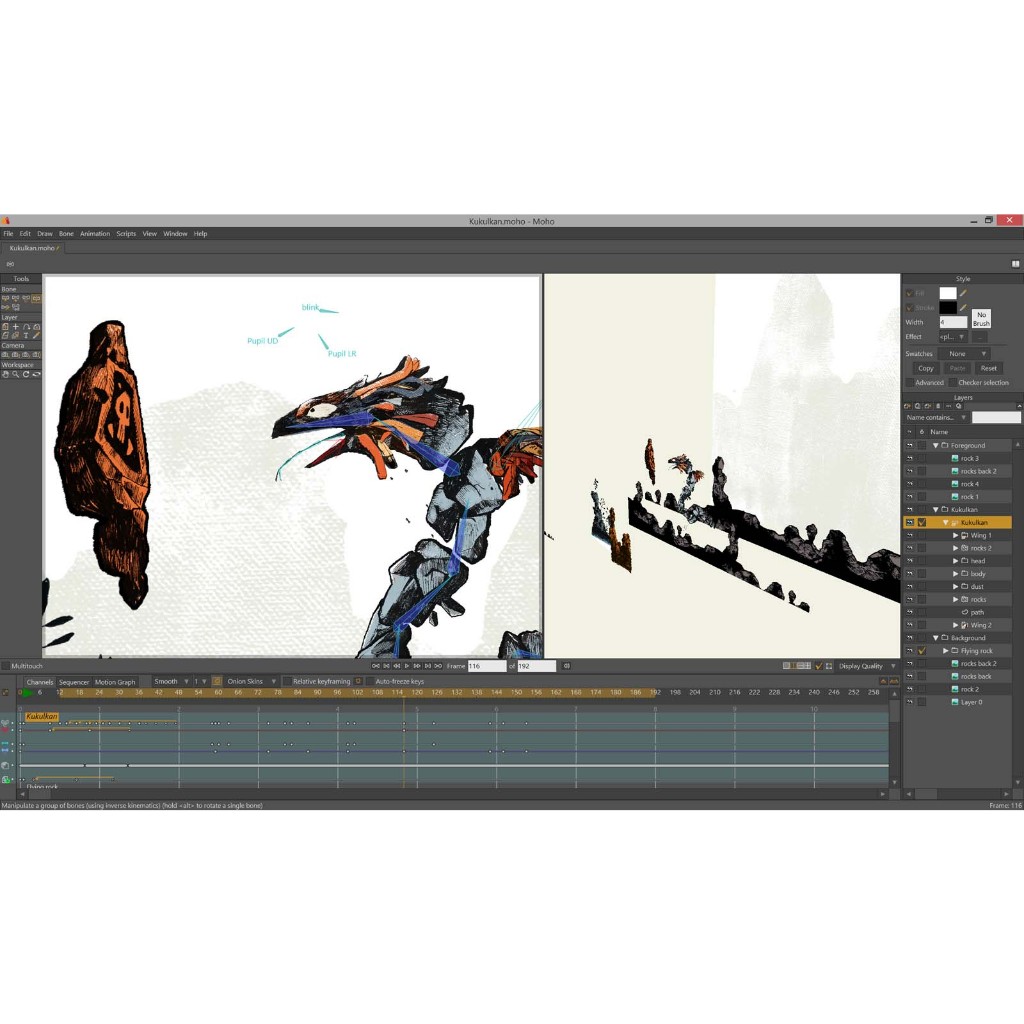Viewport: 1024px width, 1024px height.
Task: Toggle the Auto-freeze keys checkbox
Action: pyautogui.click(x=370, y=681)
